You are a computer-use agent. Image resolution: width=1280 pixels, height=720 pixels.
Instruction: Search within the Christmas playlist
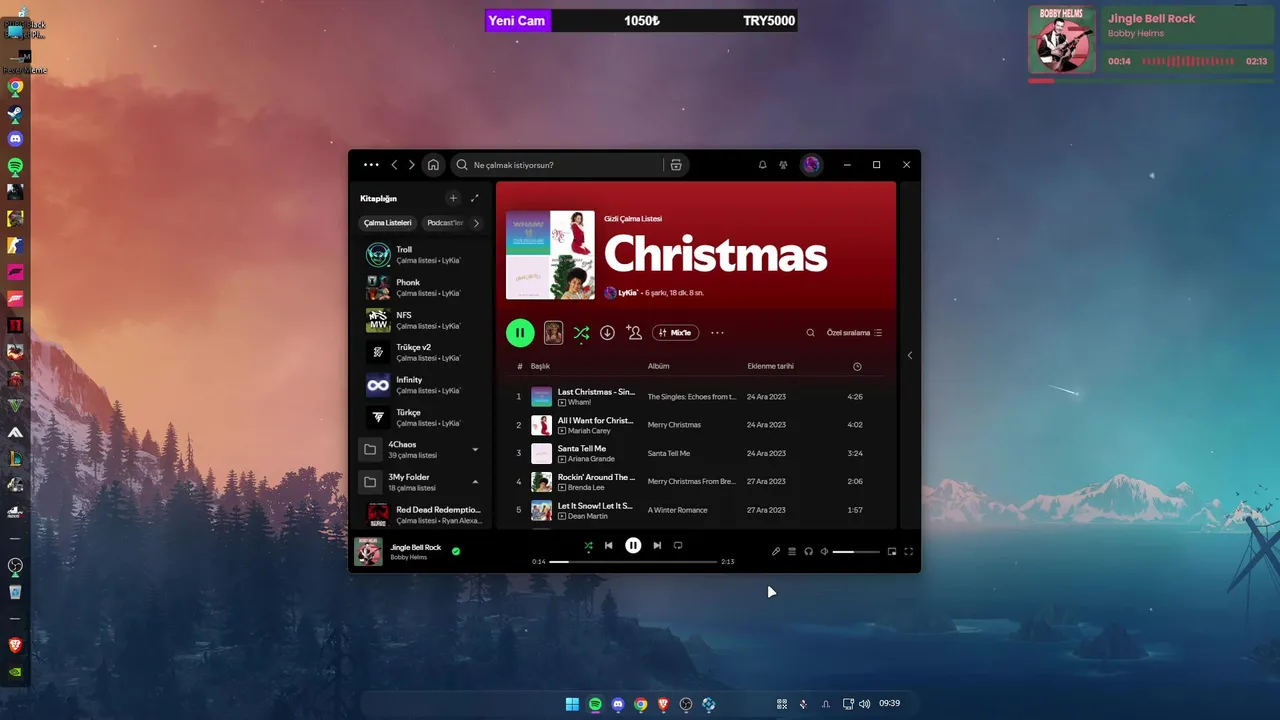coord(811,333)
